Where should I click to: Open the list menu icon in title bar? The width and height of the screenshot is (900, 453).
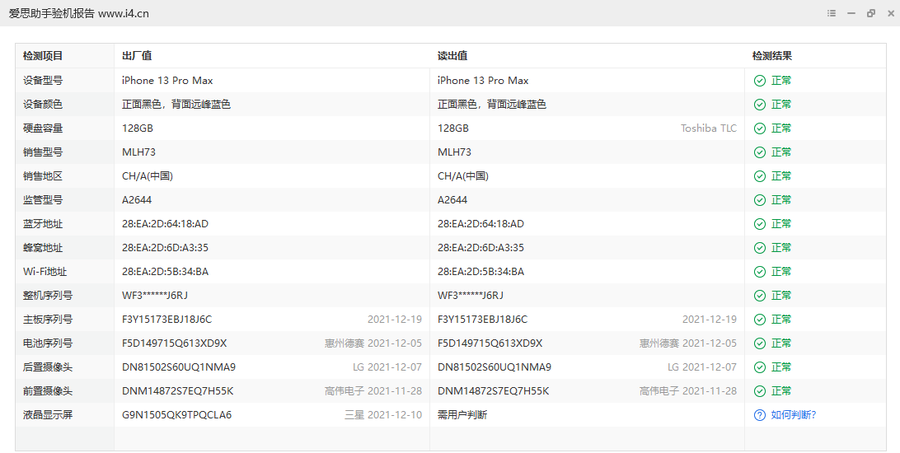(x=831, y=13)
